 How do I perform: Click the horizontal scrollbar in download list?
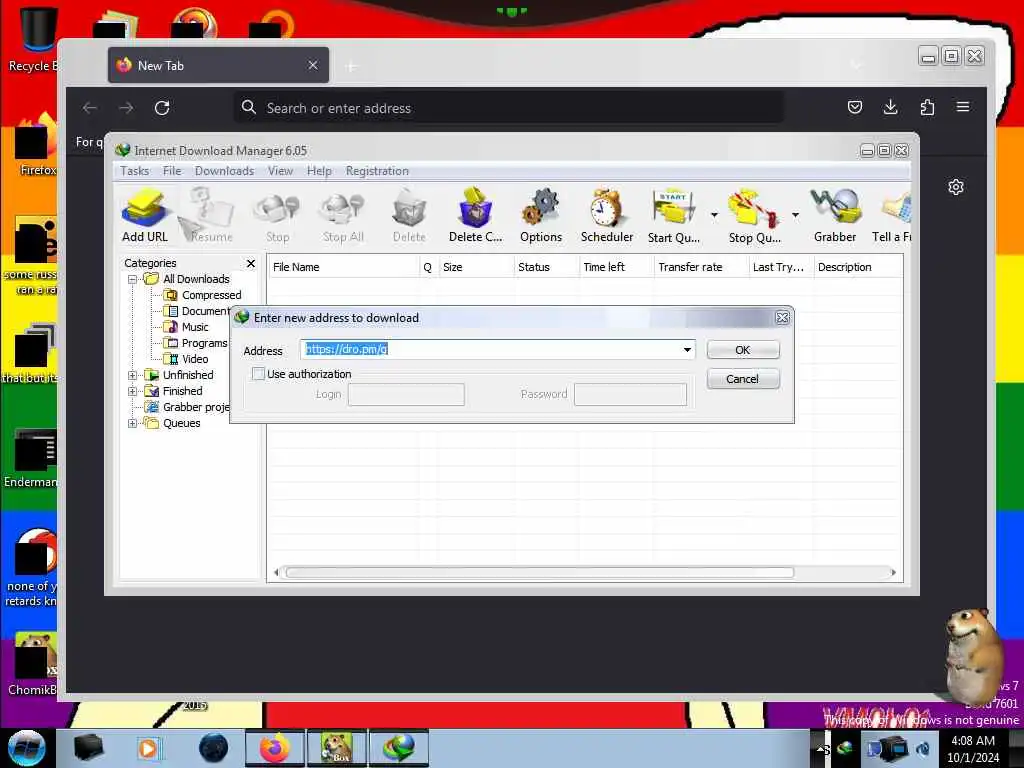(539, 573)
